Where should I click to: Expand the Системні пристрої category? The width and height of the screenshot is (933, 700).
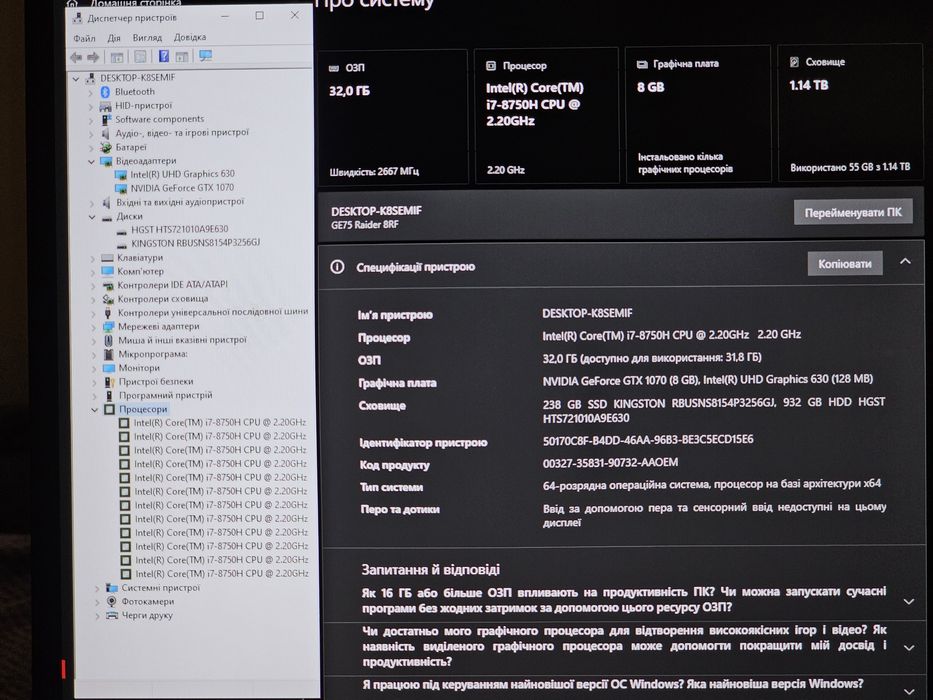coord(97,588)
